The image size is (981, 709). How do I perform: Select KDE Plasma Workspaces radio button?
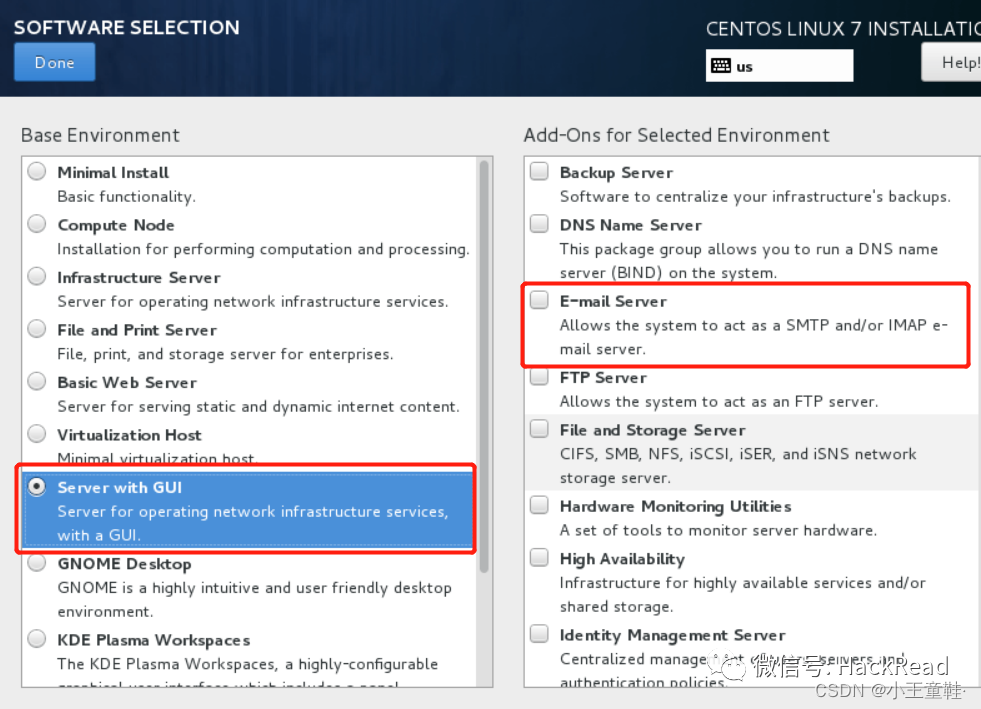[x=37, y=639]
